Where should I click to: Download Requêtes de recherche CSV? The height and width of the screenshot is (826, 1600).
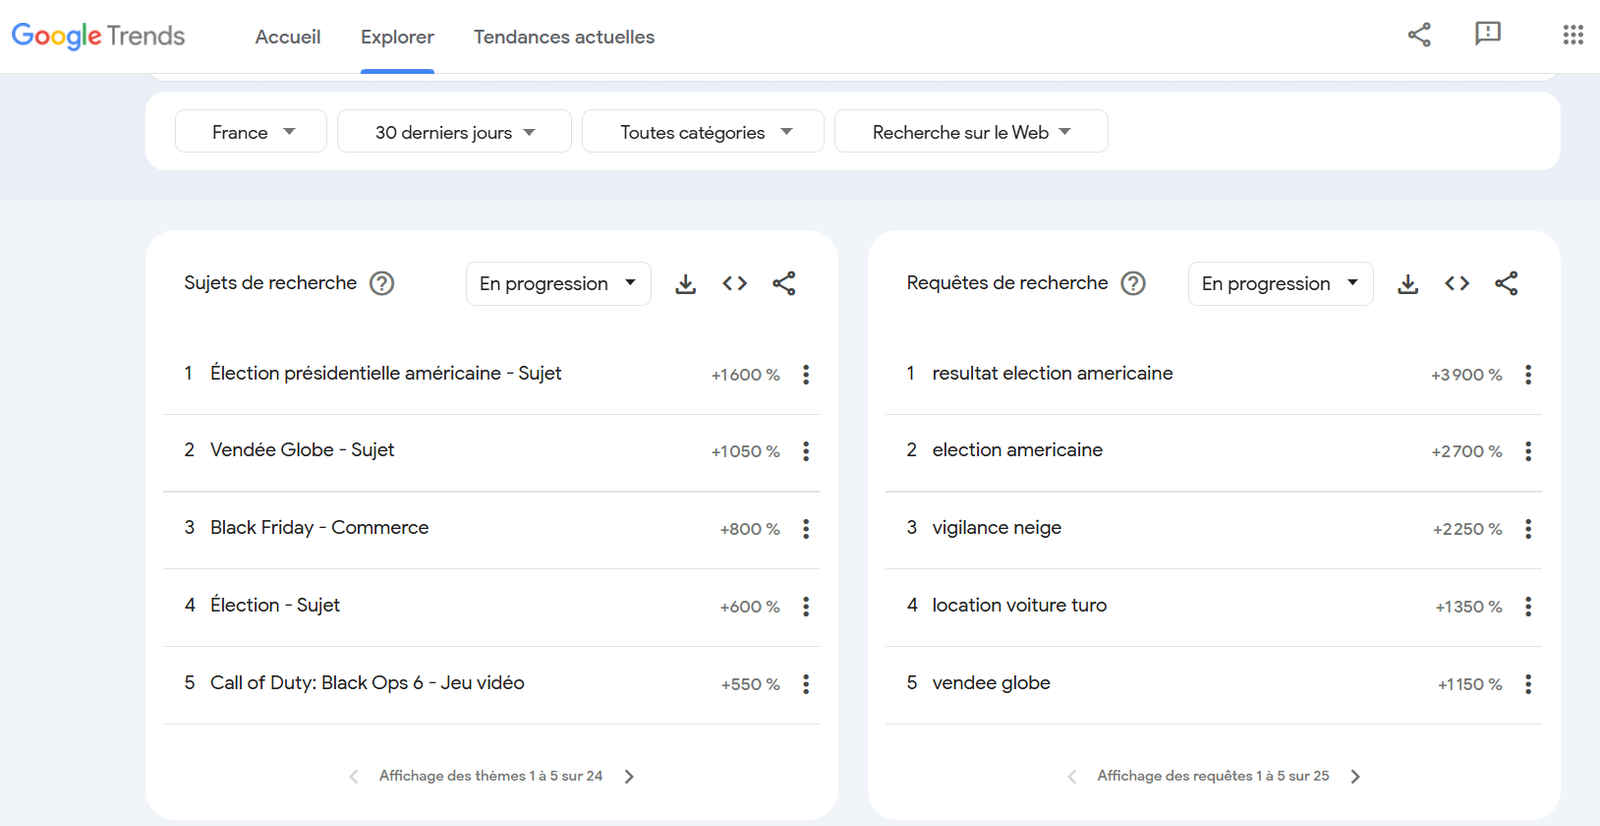[1408, 284]
